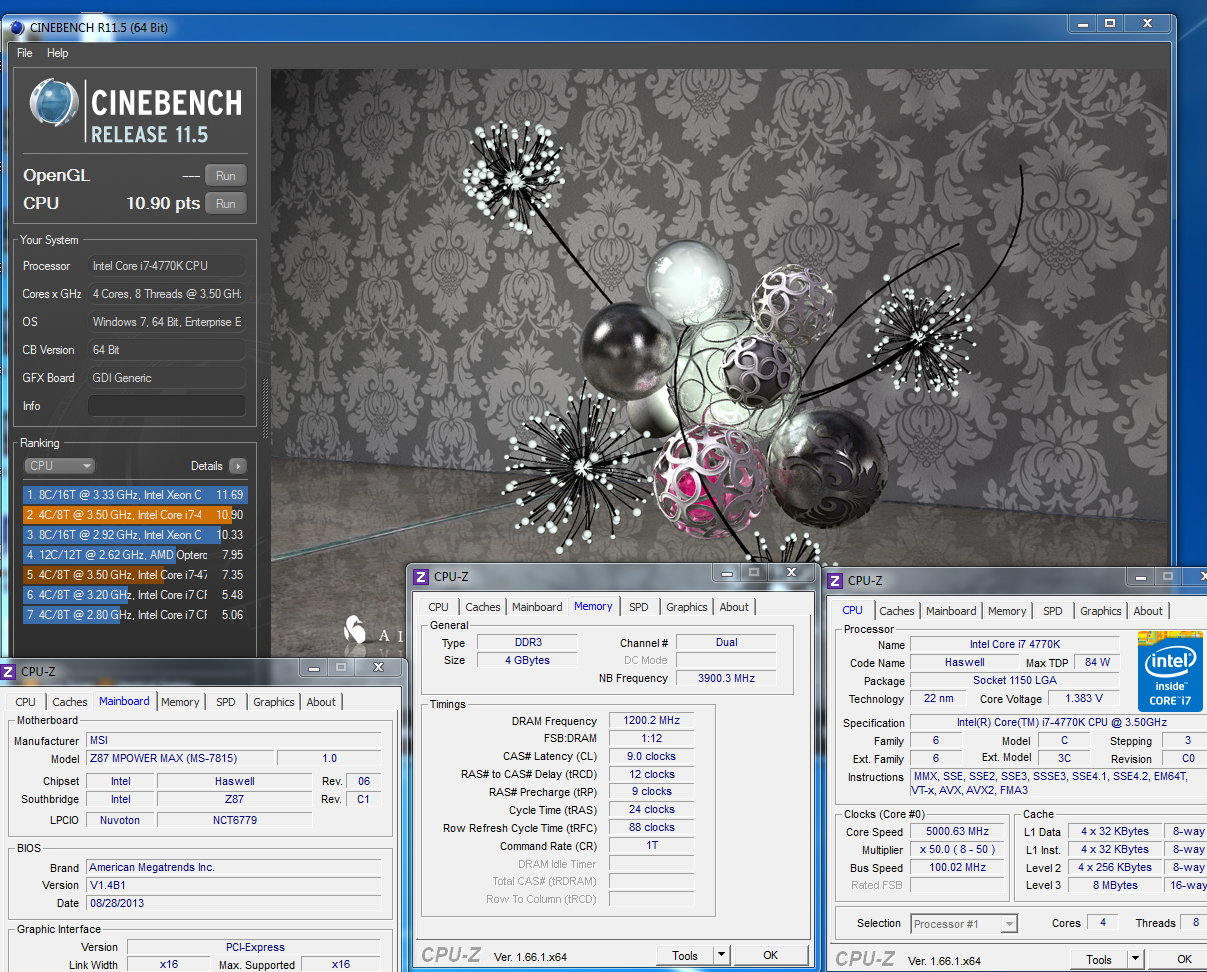Open About tab in Mainboard CPU-Z window
The height and width of the screenshot is (972, 1207).
point(321,702)
